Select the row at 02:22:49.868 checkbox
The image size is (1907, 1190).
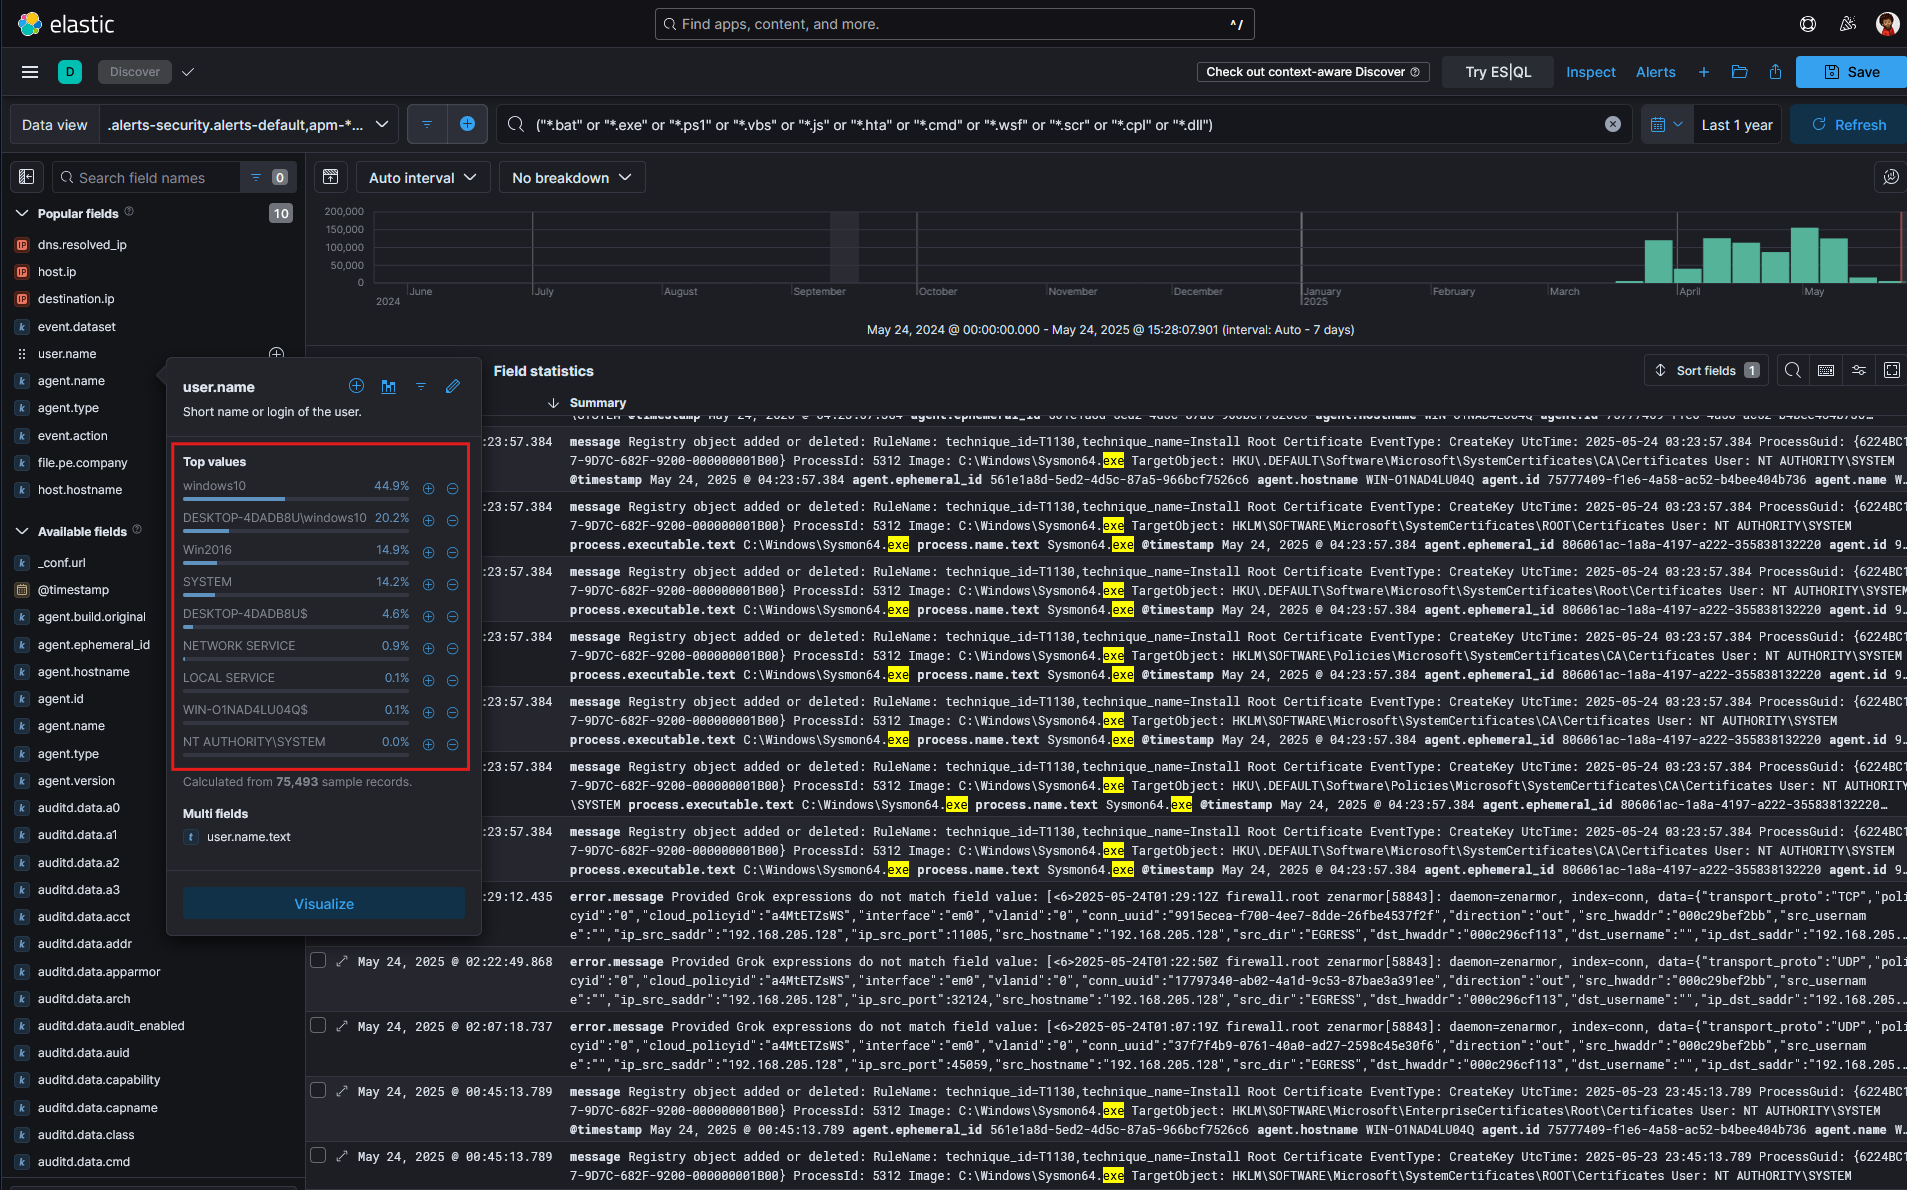point(318,961)
